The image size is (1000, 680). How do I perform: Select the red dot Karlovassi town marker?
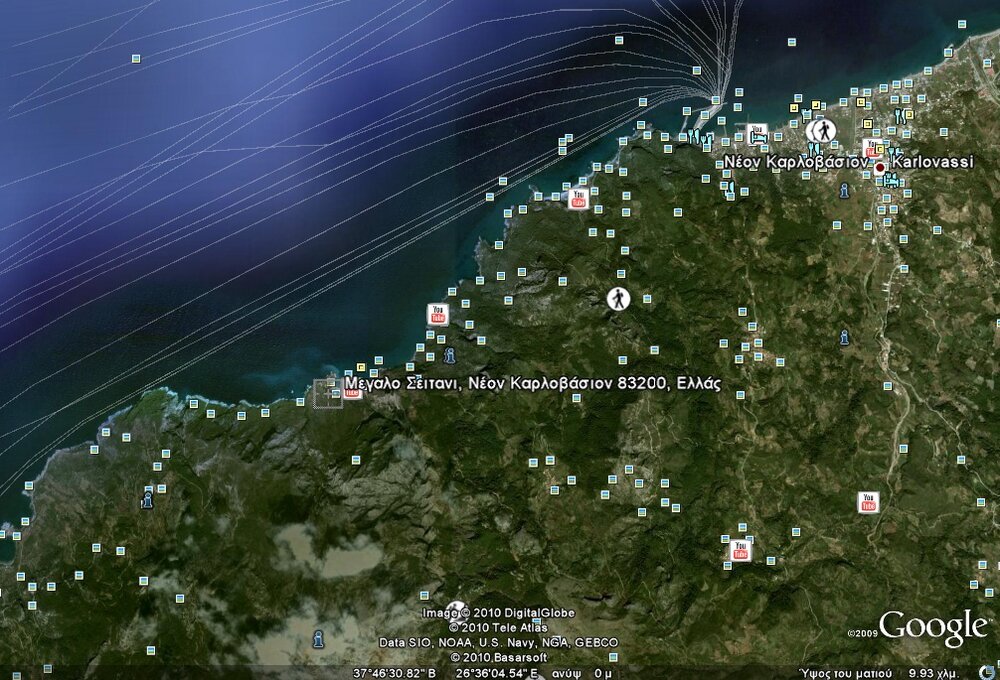pos(879,169)
